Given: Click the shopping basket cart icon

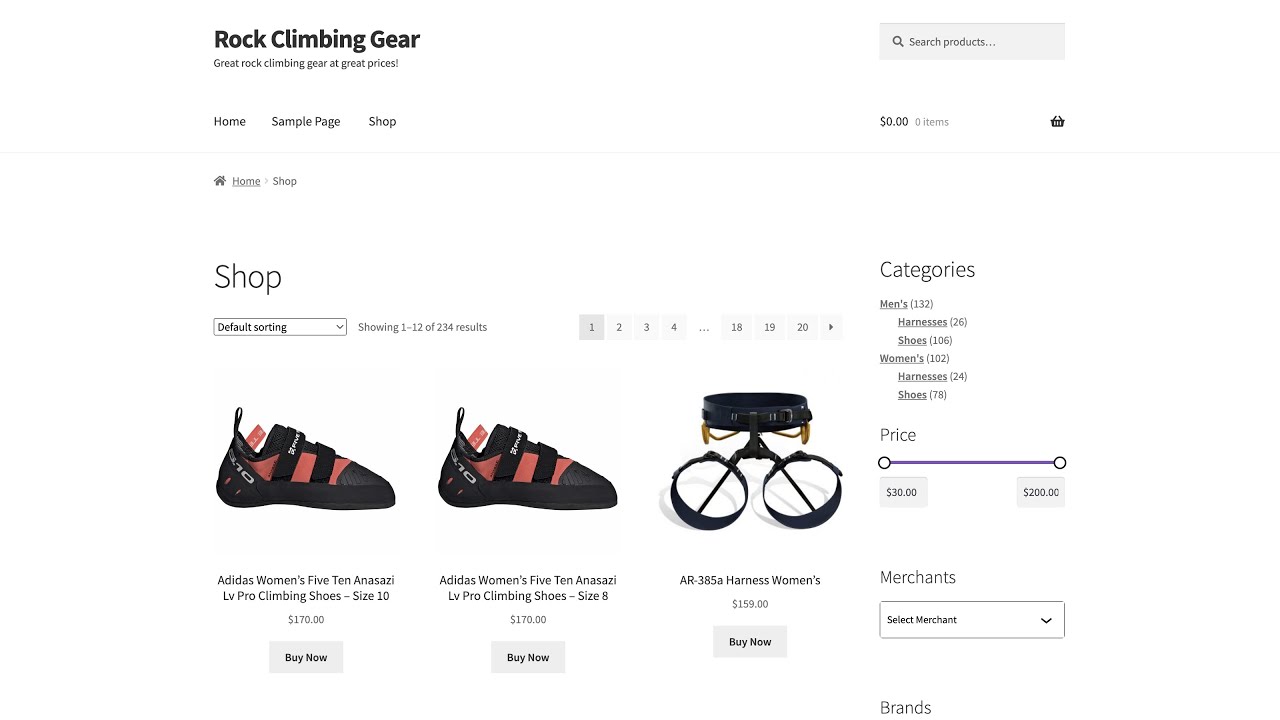Looking at the screenshot, I should [1057, 122].
